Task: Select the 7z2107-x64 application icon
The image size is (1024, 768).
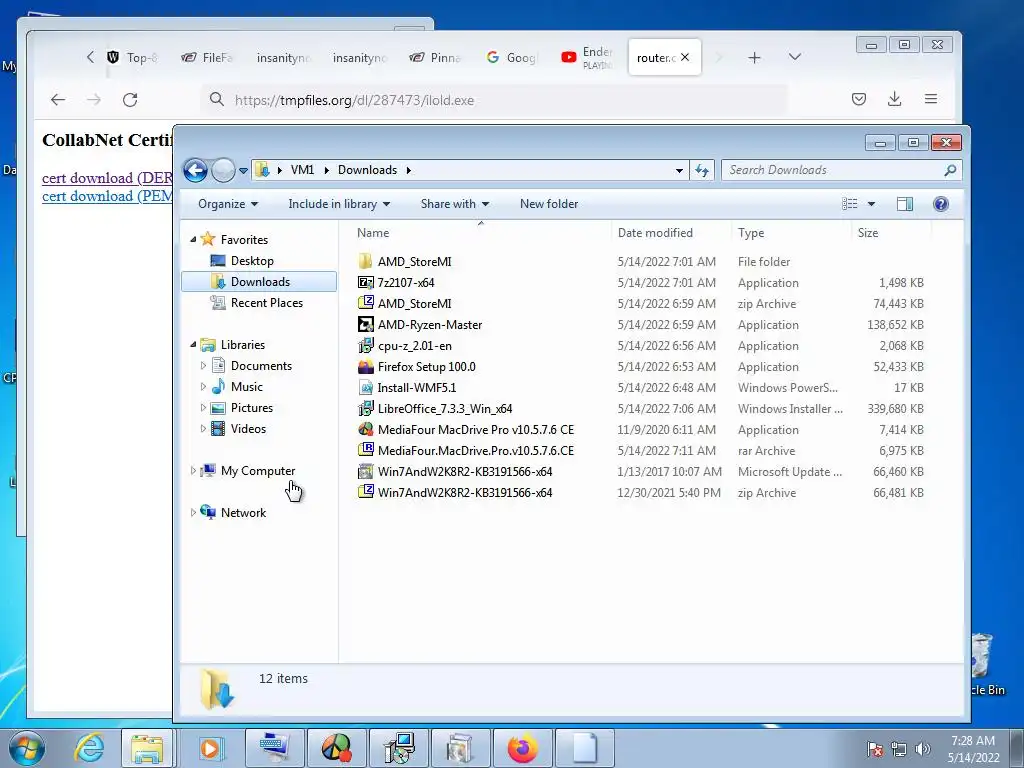Action: click(x=366, y=282)
